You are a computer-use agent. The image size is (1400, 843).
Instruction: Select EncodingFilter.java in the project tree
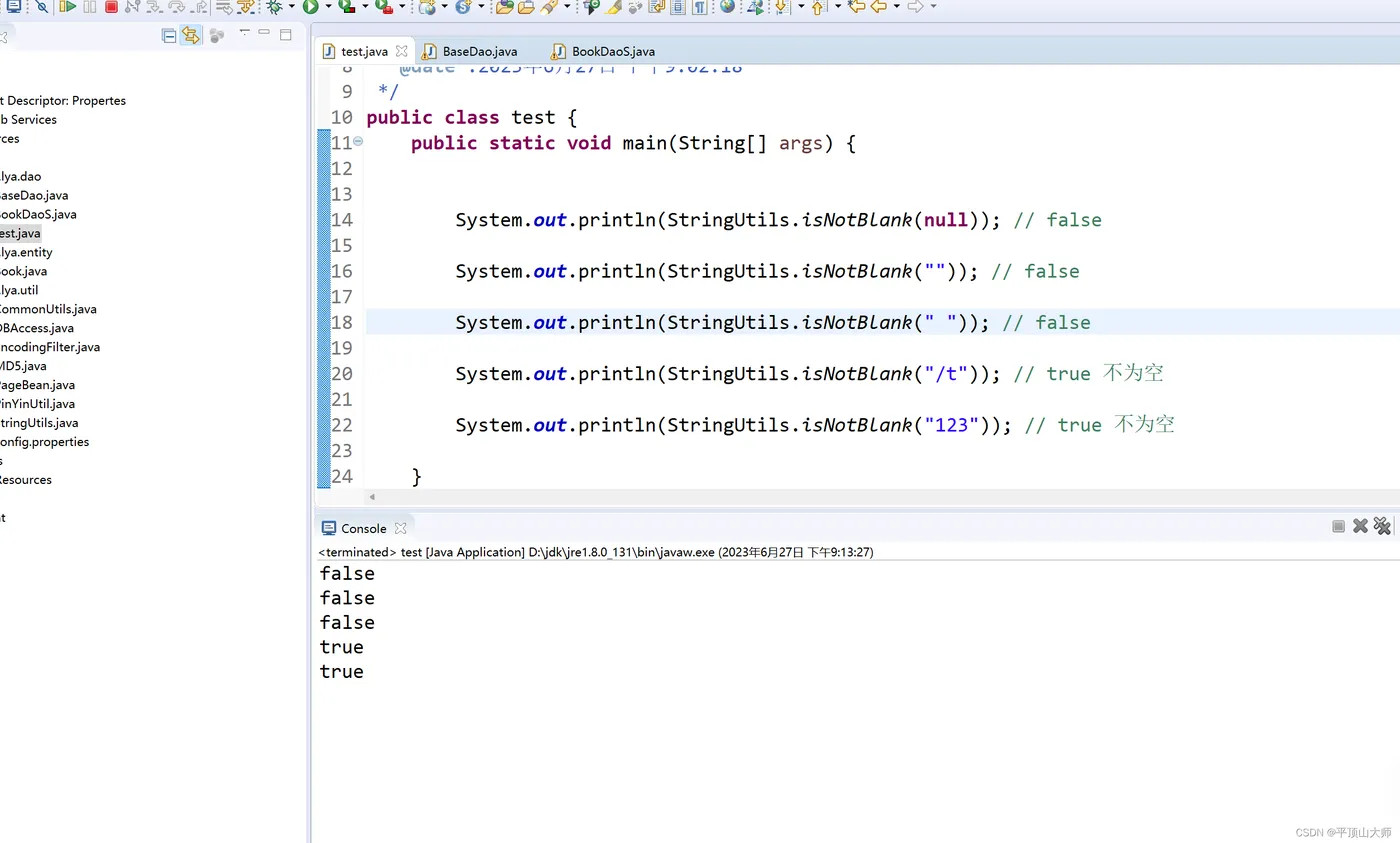[50, 347]
